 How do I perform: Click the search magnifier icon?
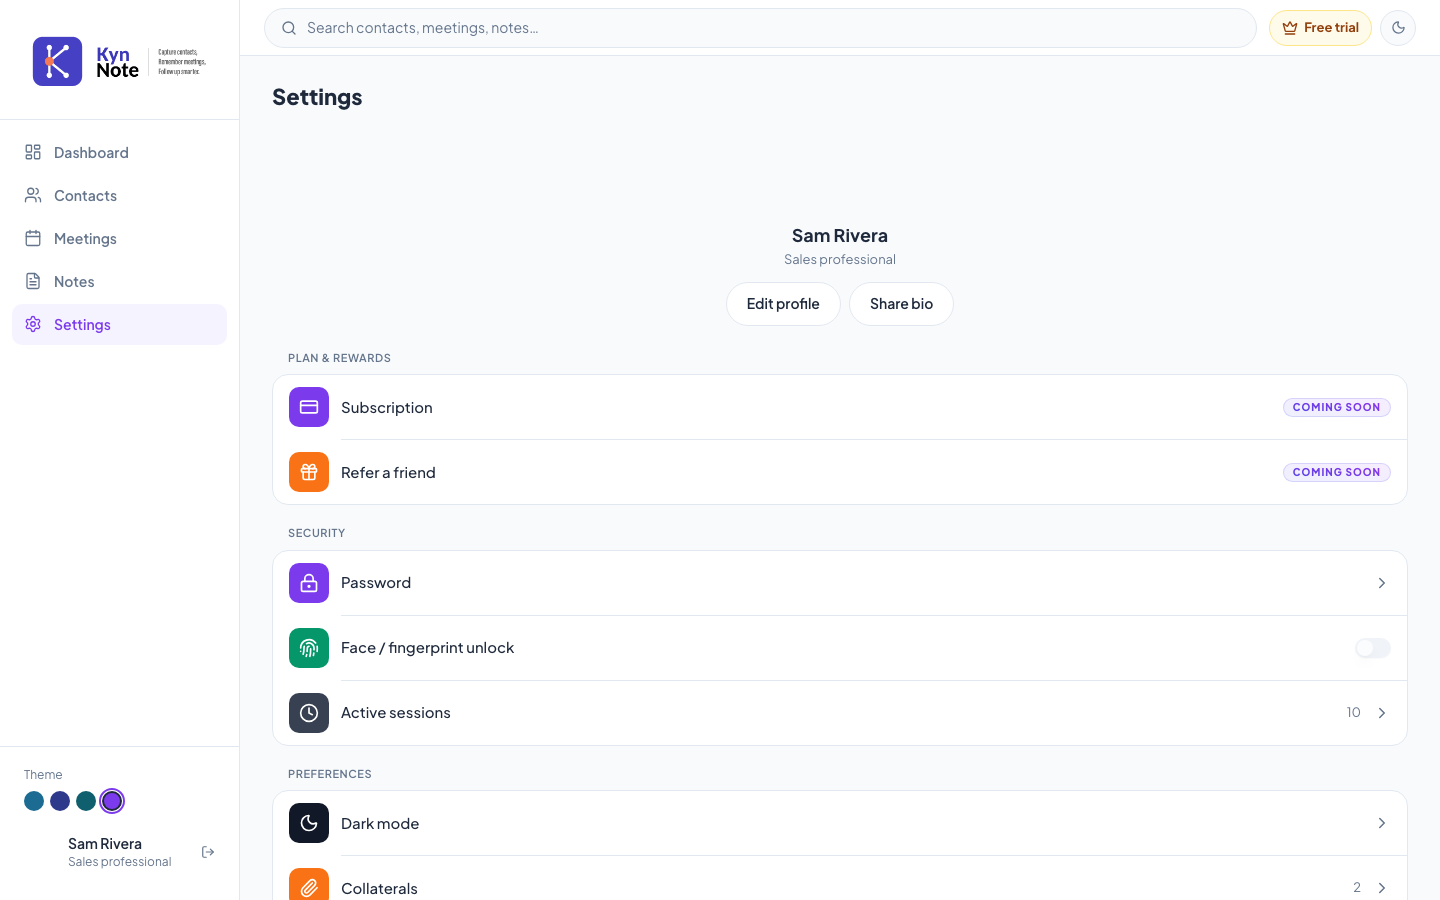coord(289,28)
